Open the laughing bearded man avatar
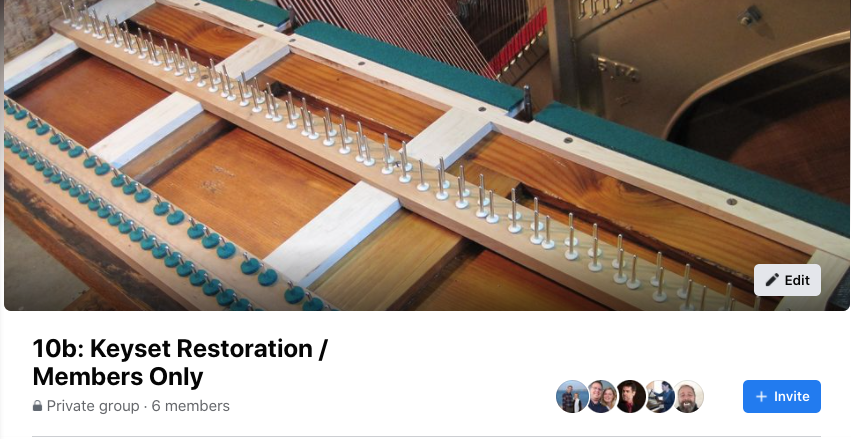 click(688, 396)
